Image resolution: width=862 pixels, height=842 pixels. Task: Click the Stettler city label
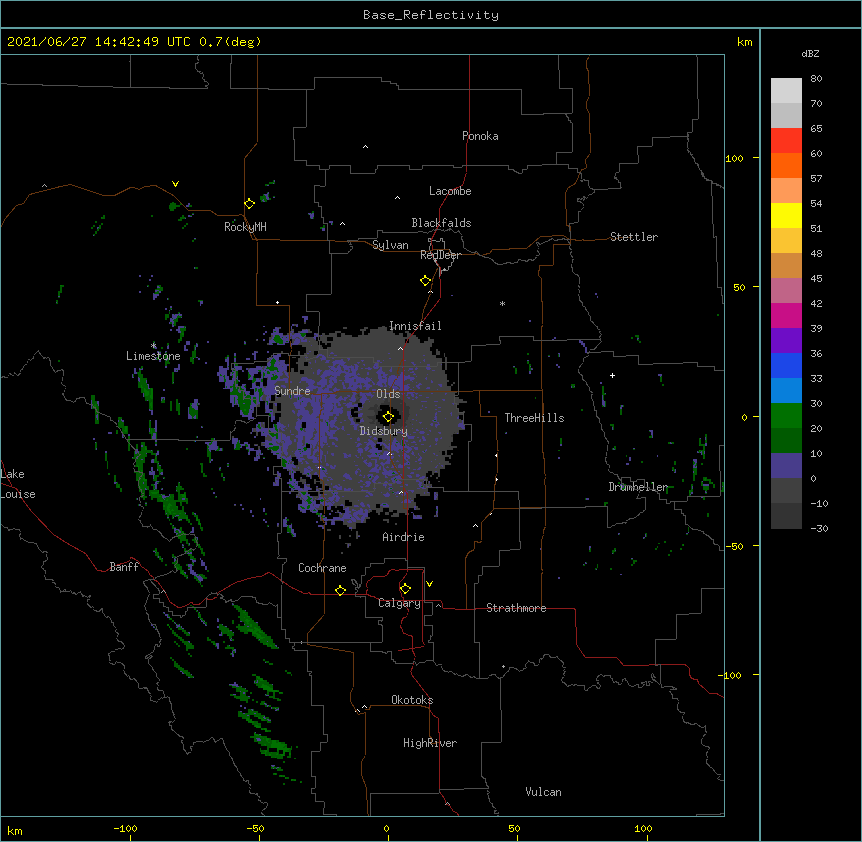tap(634, 237)
